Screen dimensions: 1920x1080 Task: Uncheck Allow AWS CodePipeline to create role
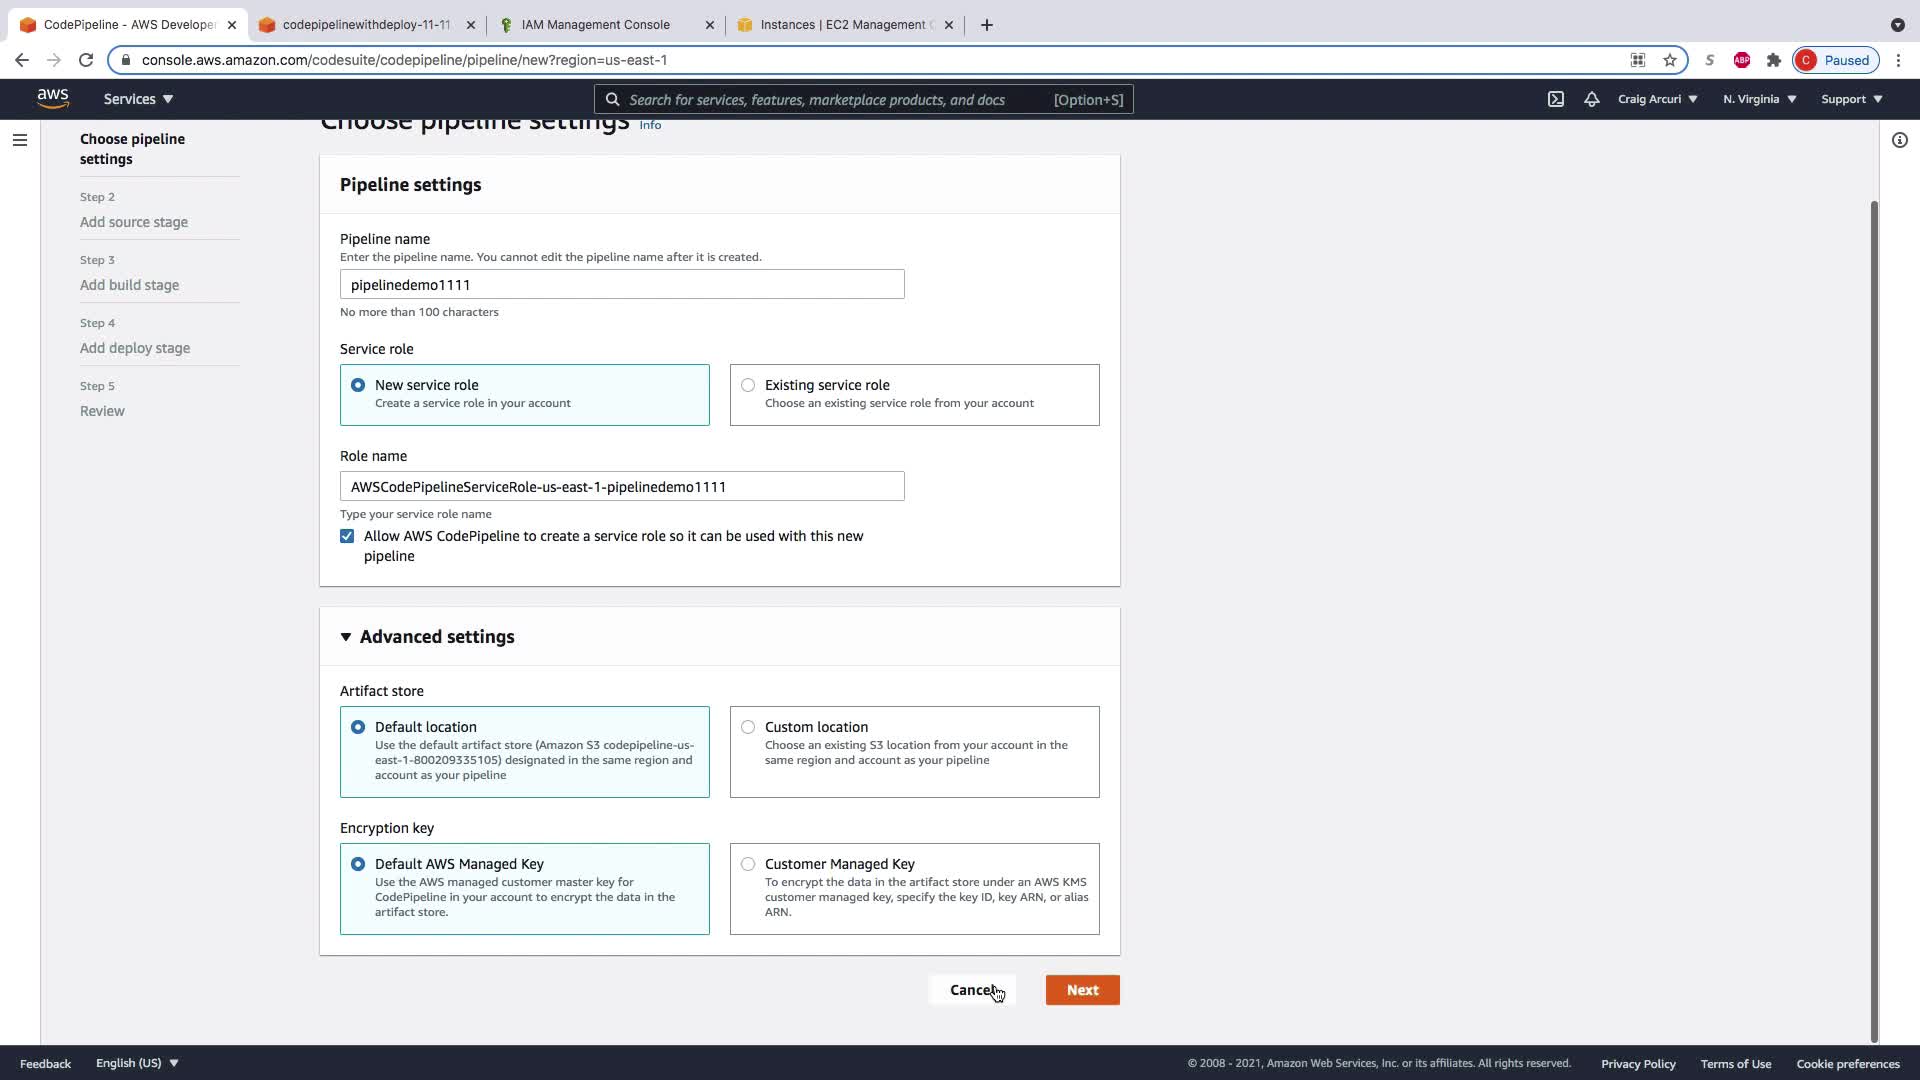[x=347, y=536]
